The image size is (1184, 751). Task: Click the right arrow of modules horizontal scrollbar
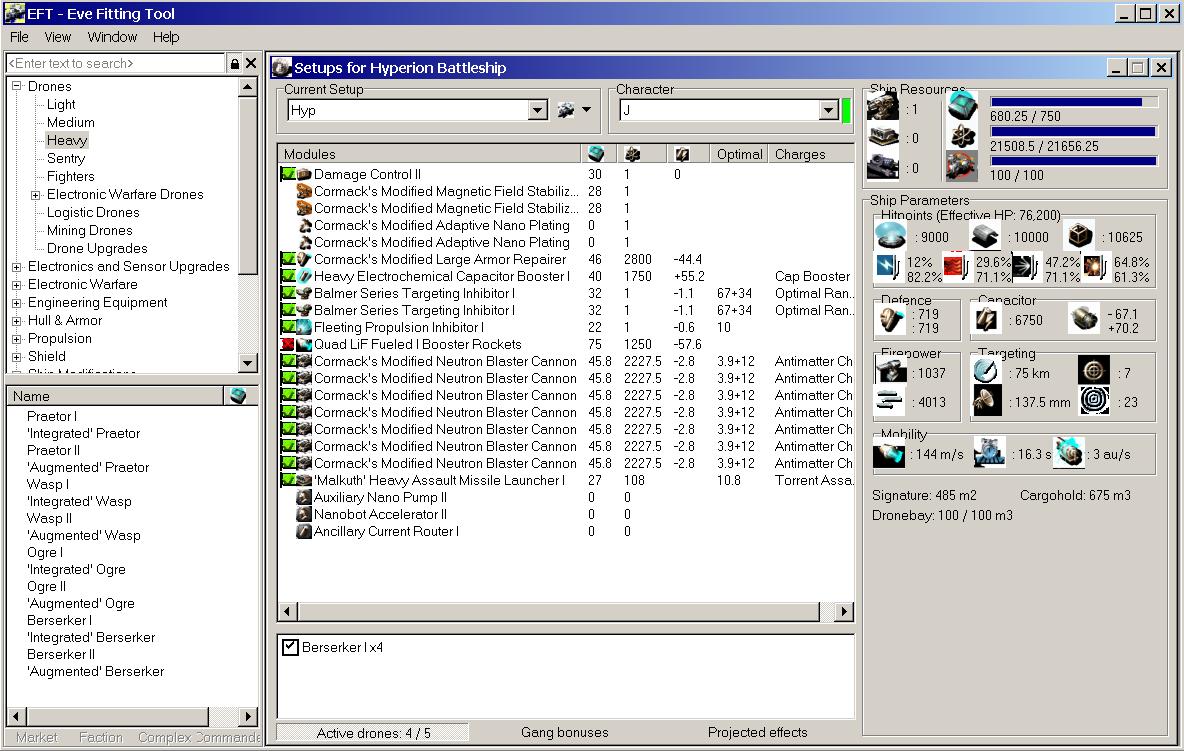click(x=844, y=611)
